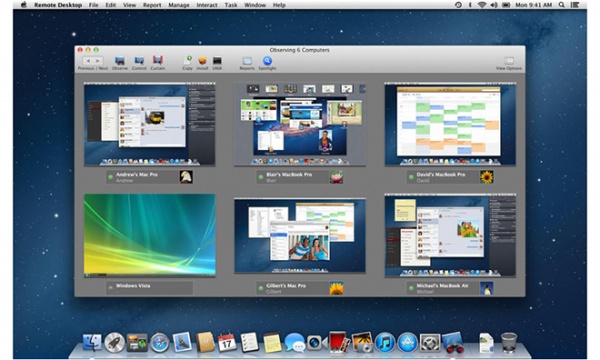
Task: Click Gilbert's sunflower user picture
Action: [x=336, y=288]
